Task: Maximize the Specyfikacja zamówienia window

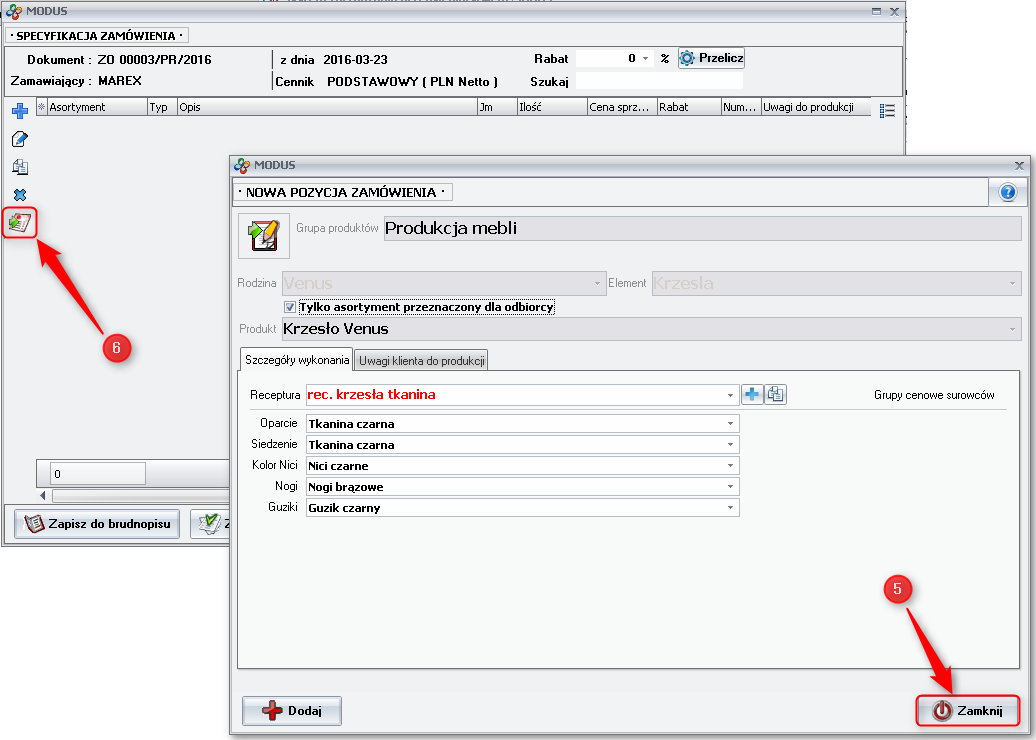Action: coord(876,11)
